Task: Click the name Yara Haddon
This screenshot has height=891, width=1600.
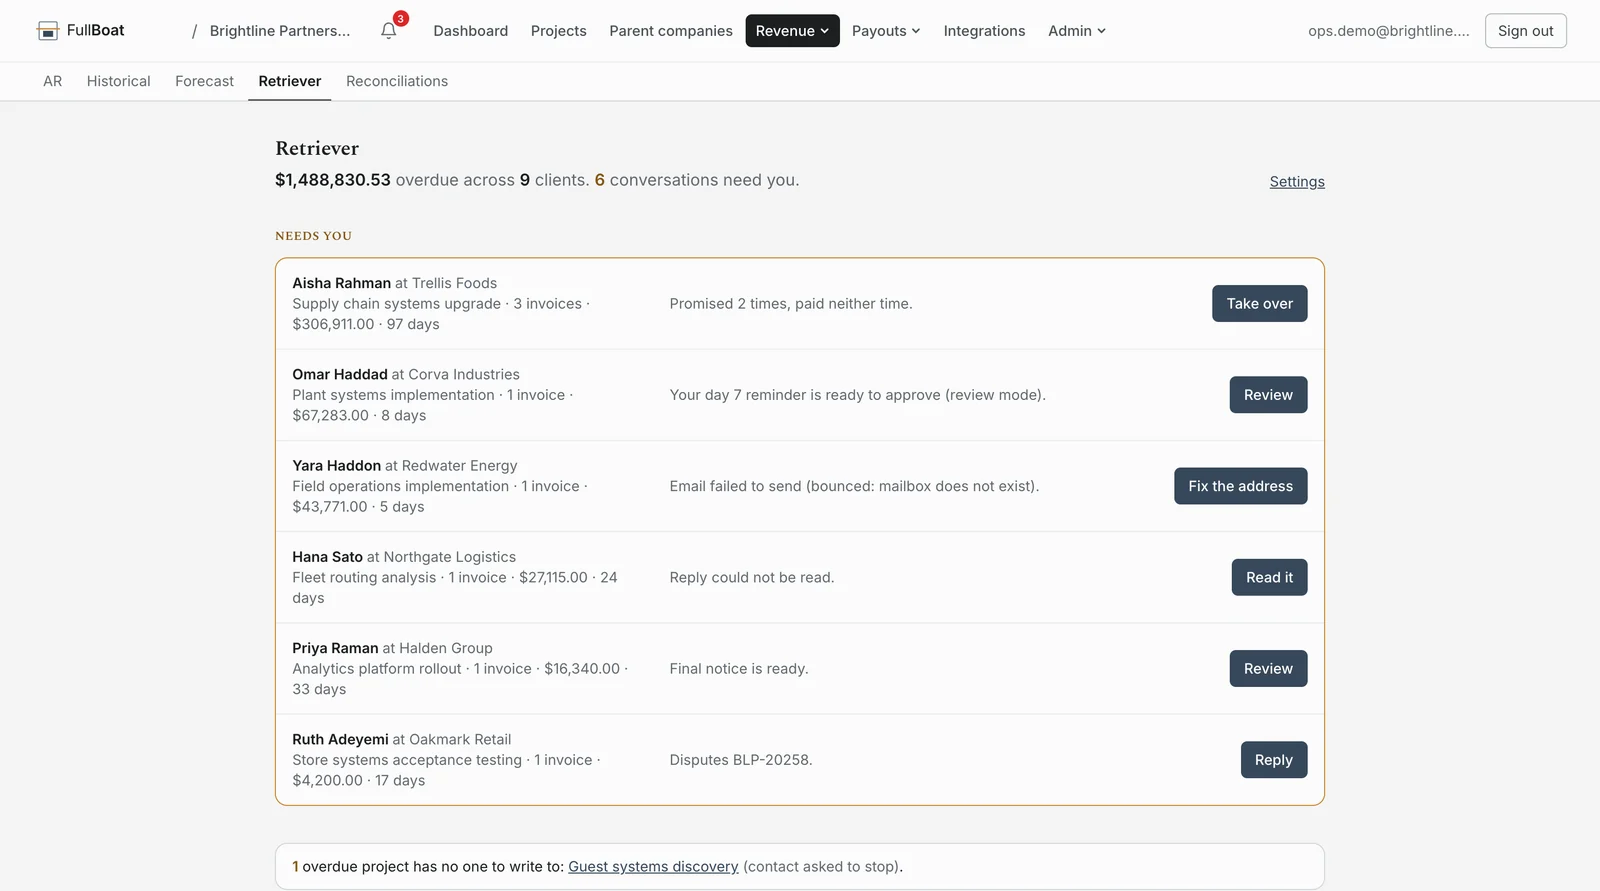Action: point(336,466)
